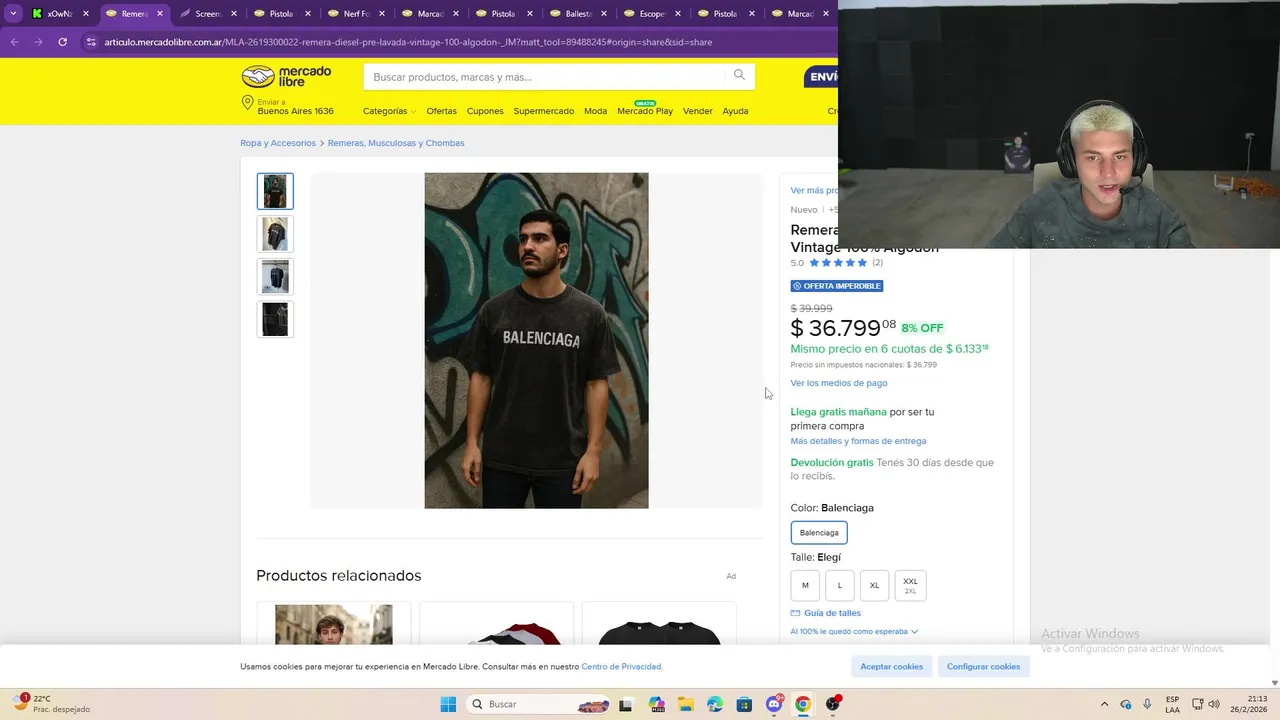Switch to the Ballesta tab

coord(577,14)
